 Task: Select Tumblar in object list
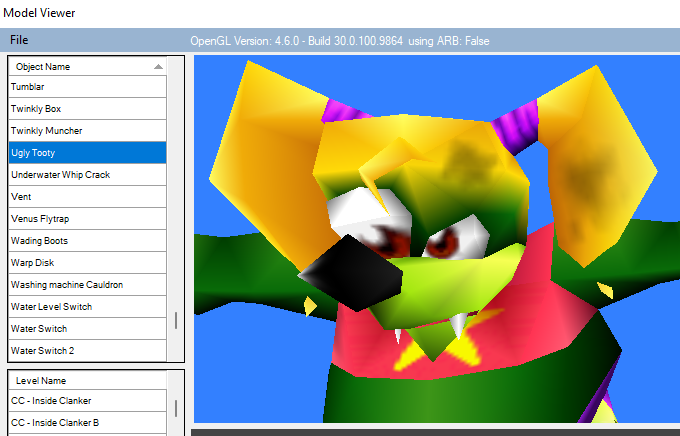pyautogui.click(x=87, y=86)
